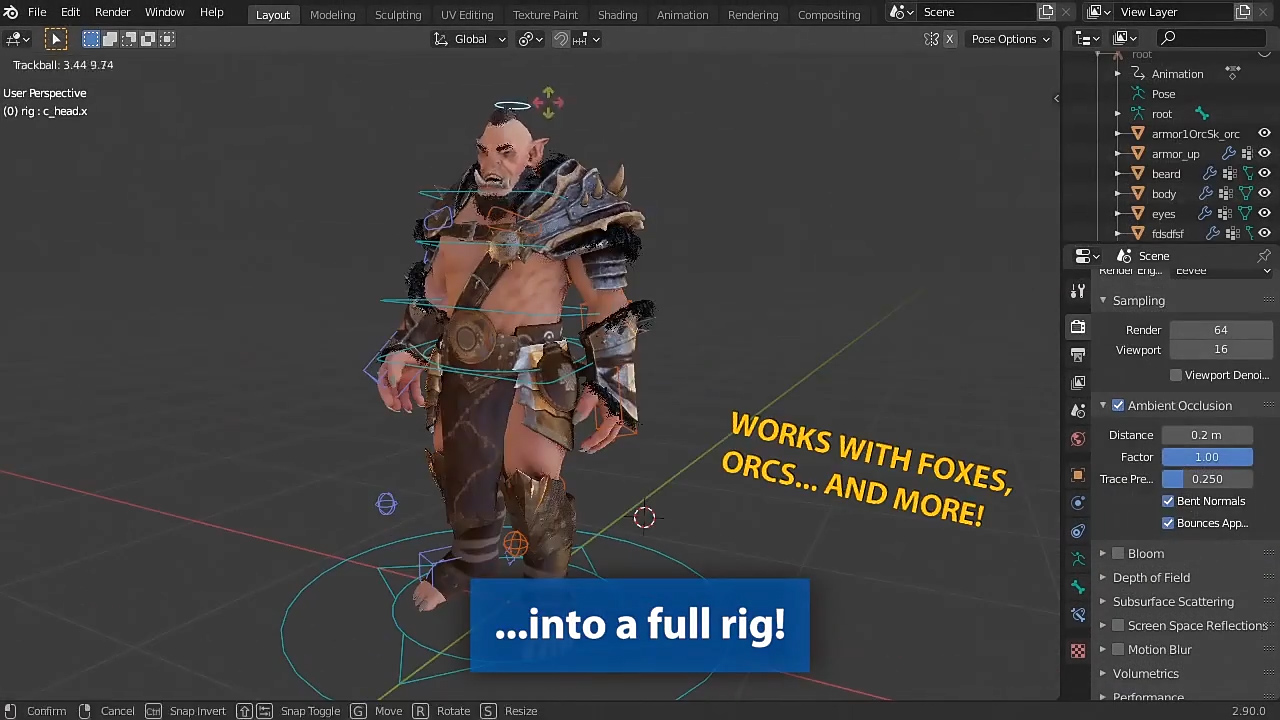Hide the armor1OrcSk_orc object
The width and height of the screenshot is (1280, 720).
tap(1264, 134)
